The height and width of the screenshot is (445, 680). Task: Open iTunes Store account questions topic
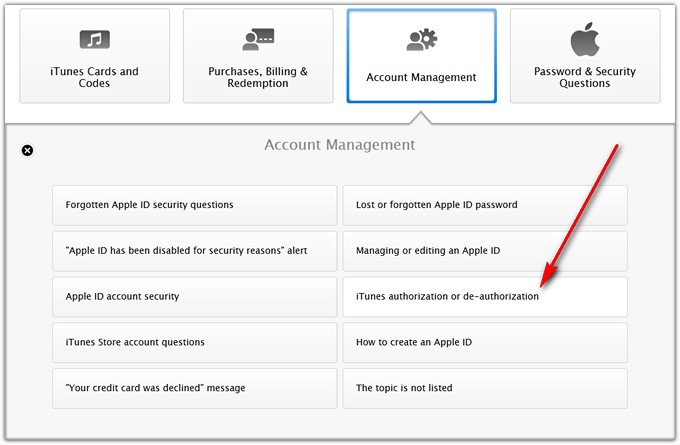tap(195, 343)
